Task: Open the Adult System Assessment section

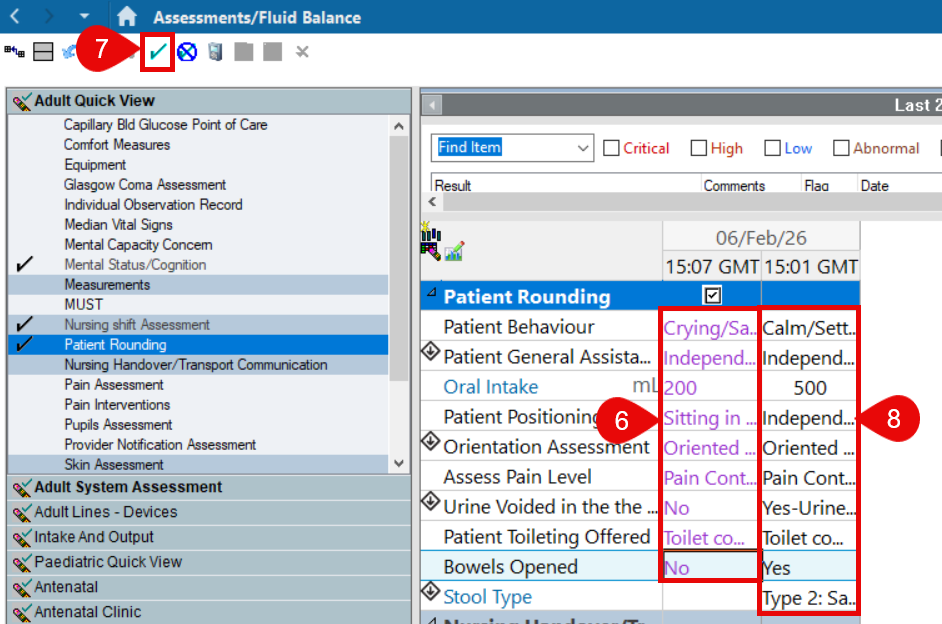Action: 128,487
